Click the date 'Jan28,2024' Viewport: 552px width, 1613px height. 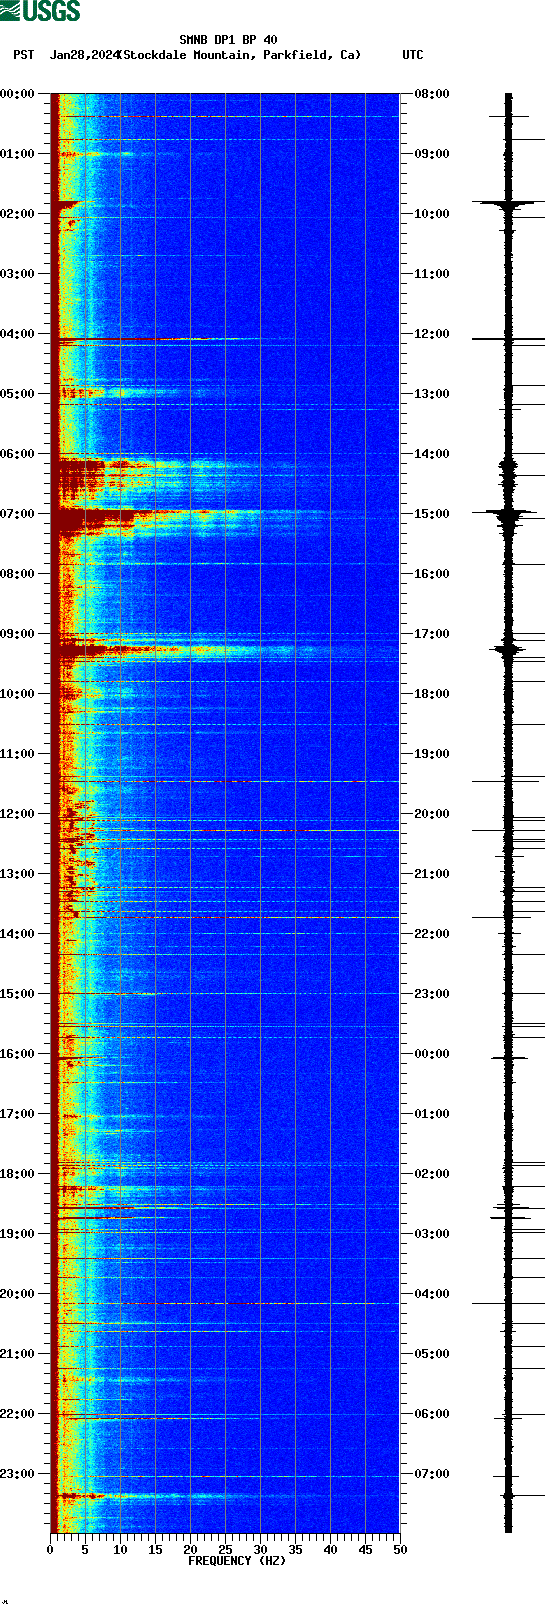pyautogui.click(x=83, y=55)
